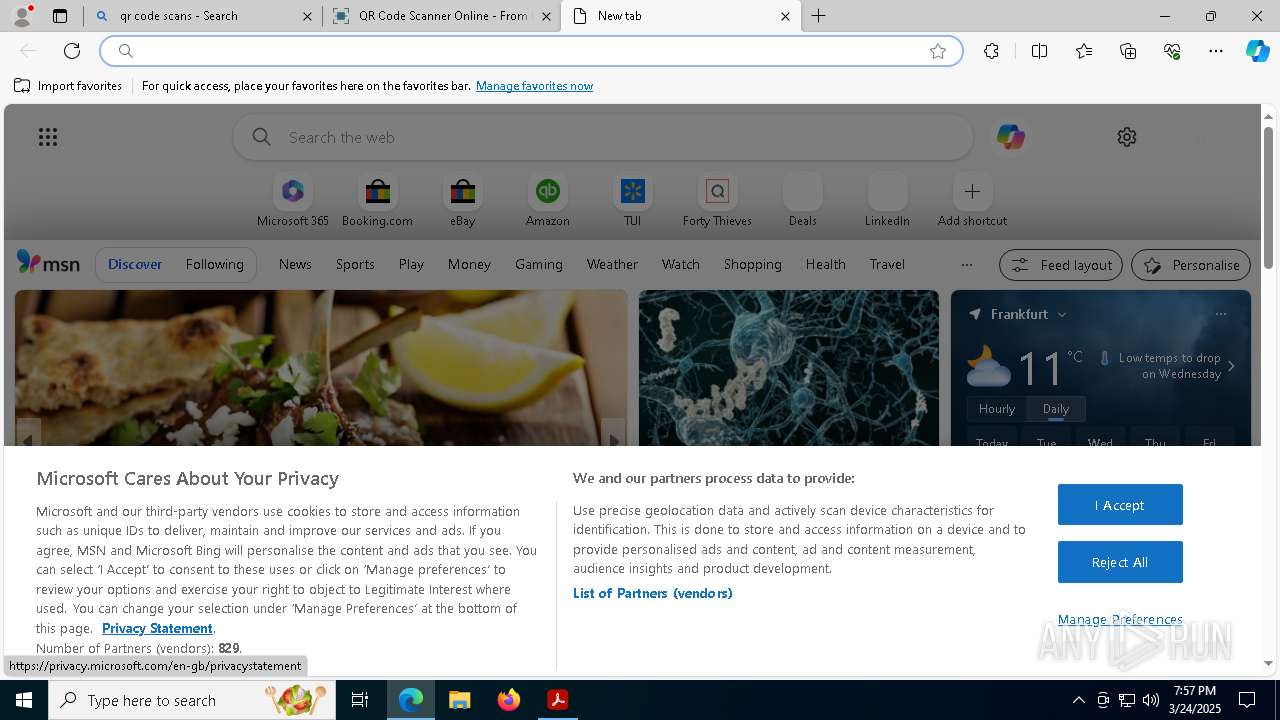The height and width of the screenshot is (720, 1280).
Task: Switch weather to Hourly view
Action: click(x=997, y=409)
